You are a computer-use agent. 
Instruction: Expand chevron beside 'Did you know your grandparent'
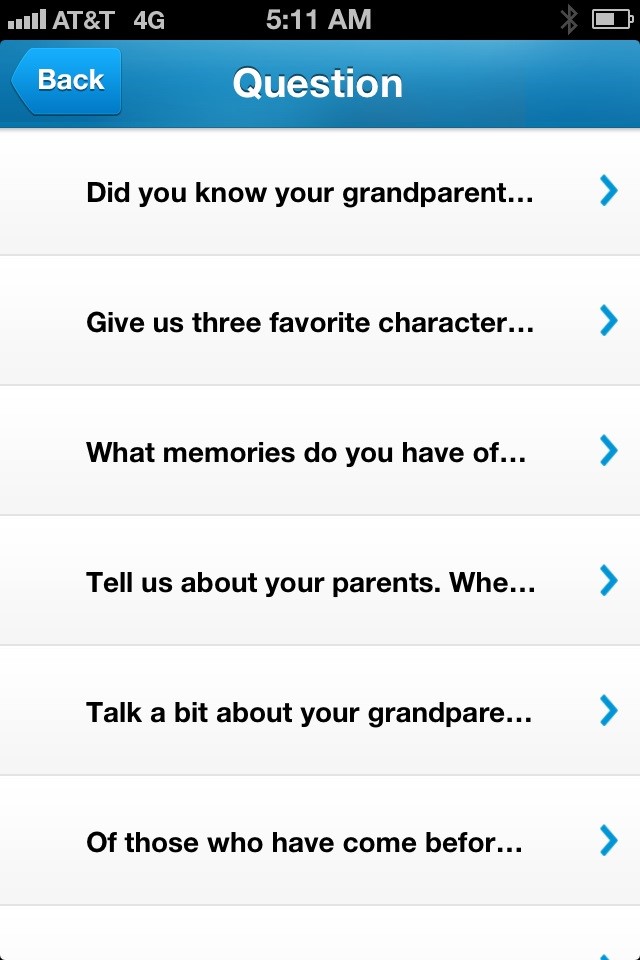click(x=607, y=190)
